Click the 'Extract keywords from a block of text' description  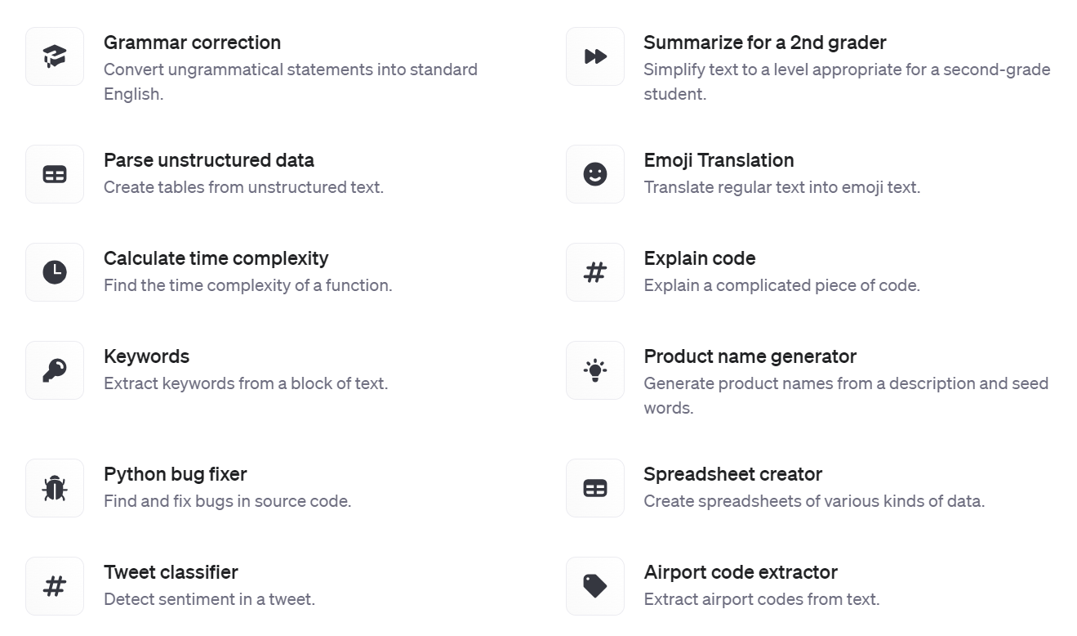245,384
